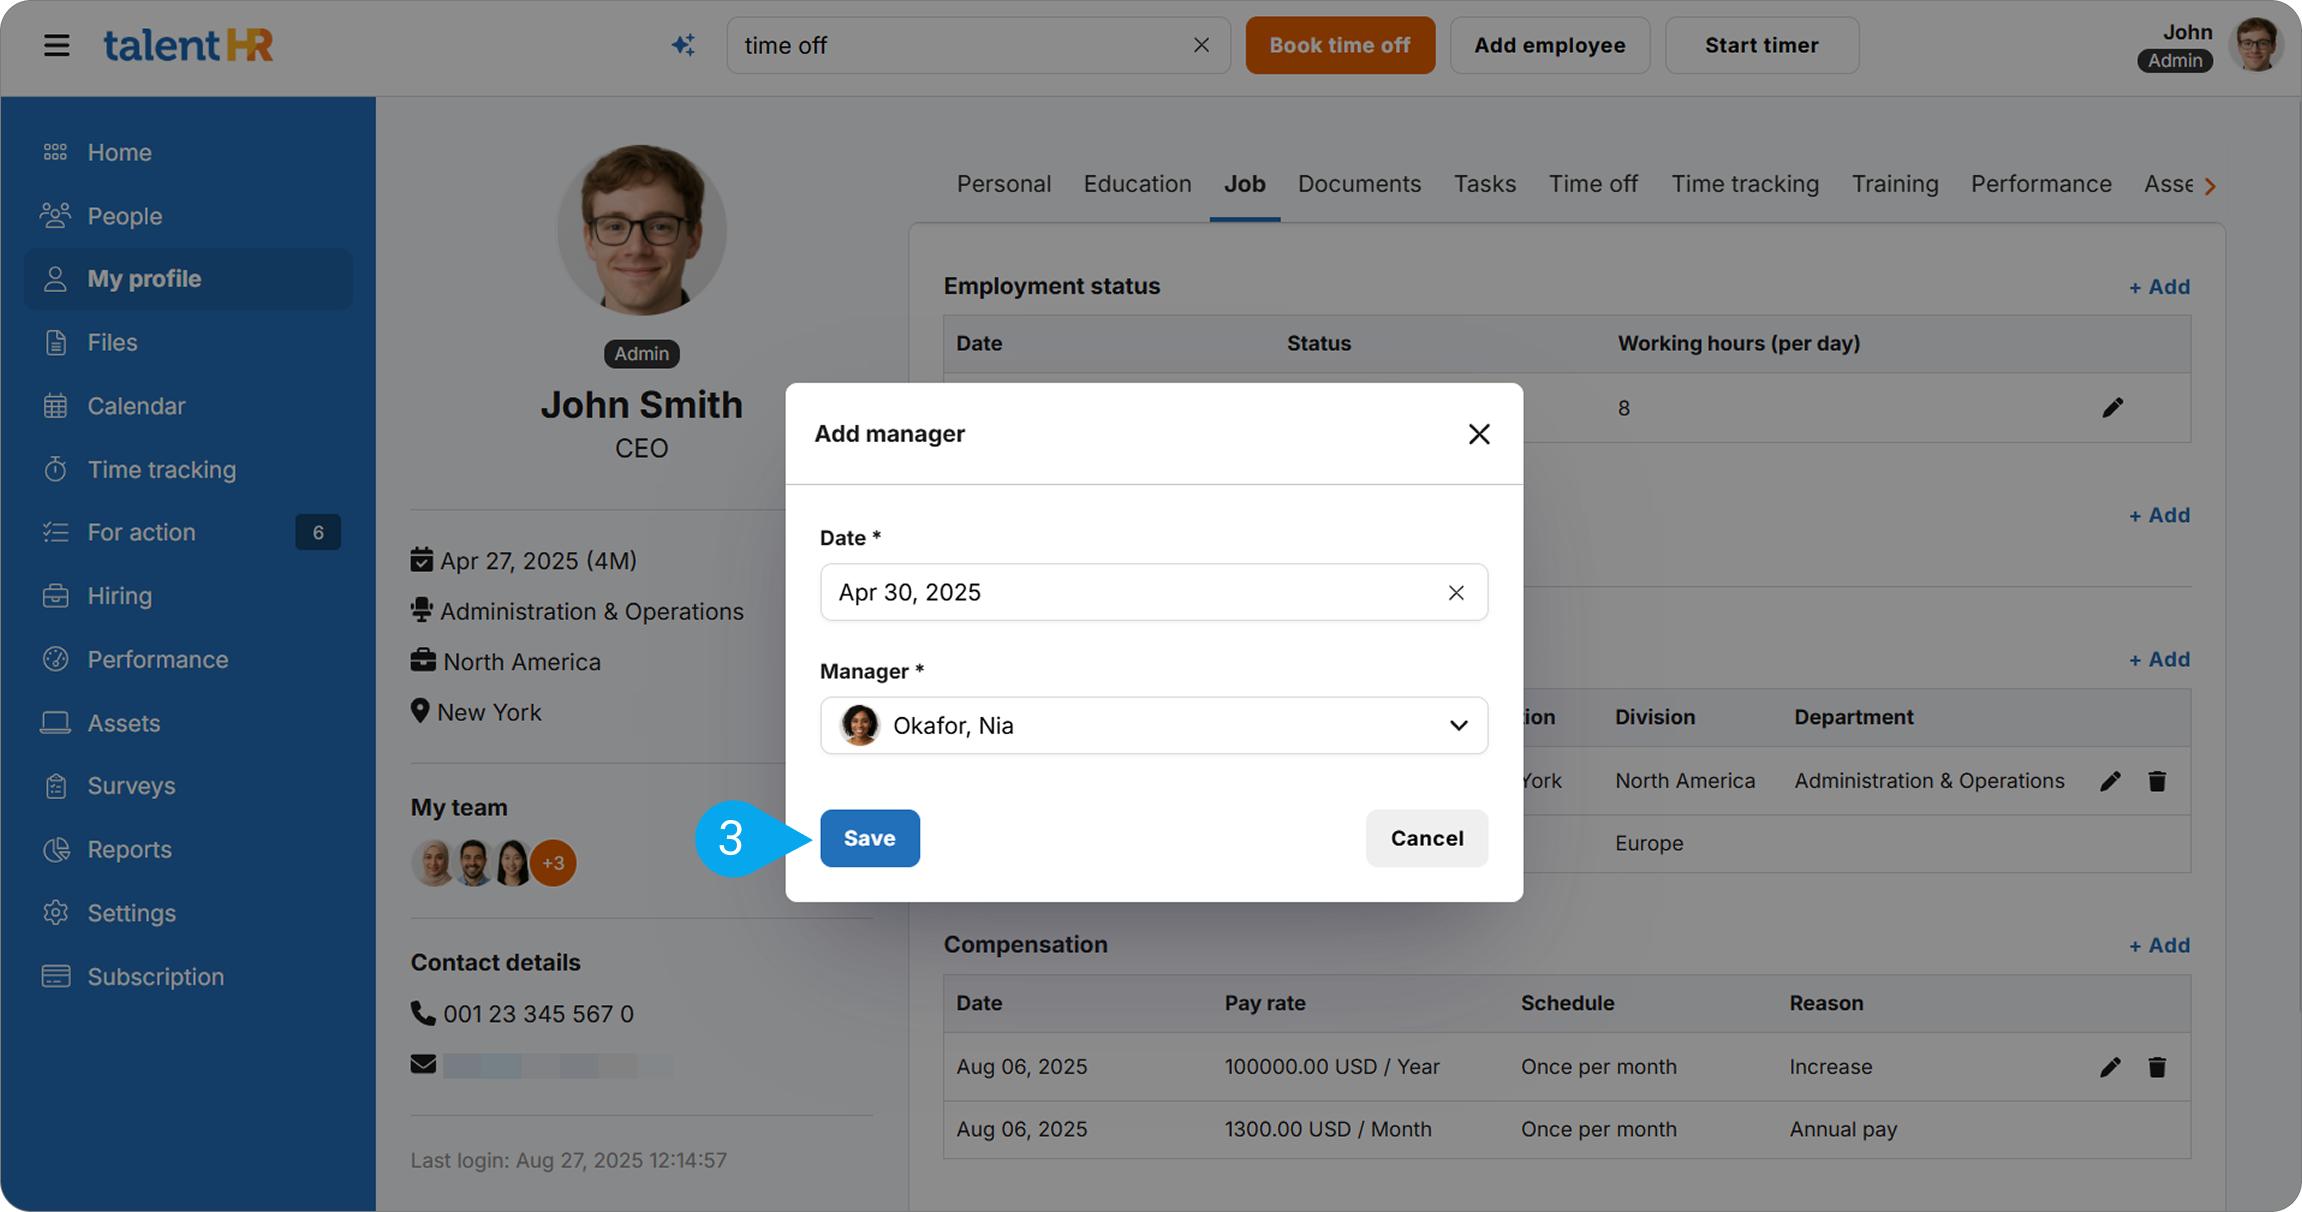Click the +3 team members badge
This screenshot has height=1212, width=2302.
(x=554, y=862)
